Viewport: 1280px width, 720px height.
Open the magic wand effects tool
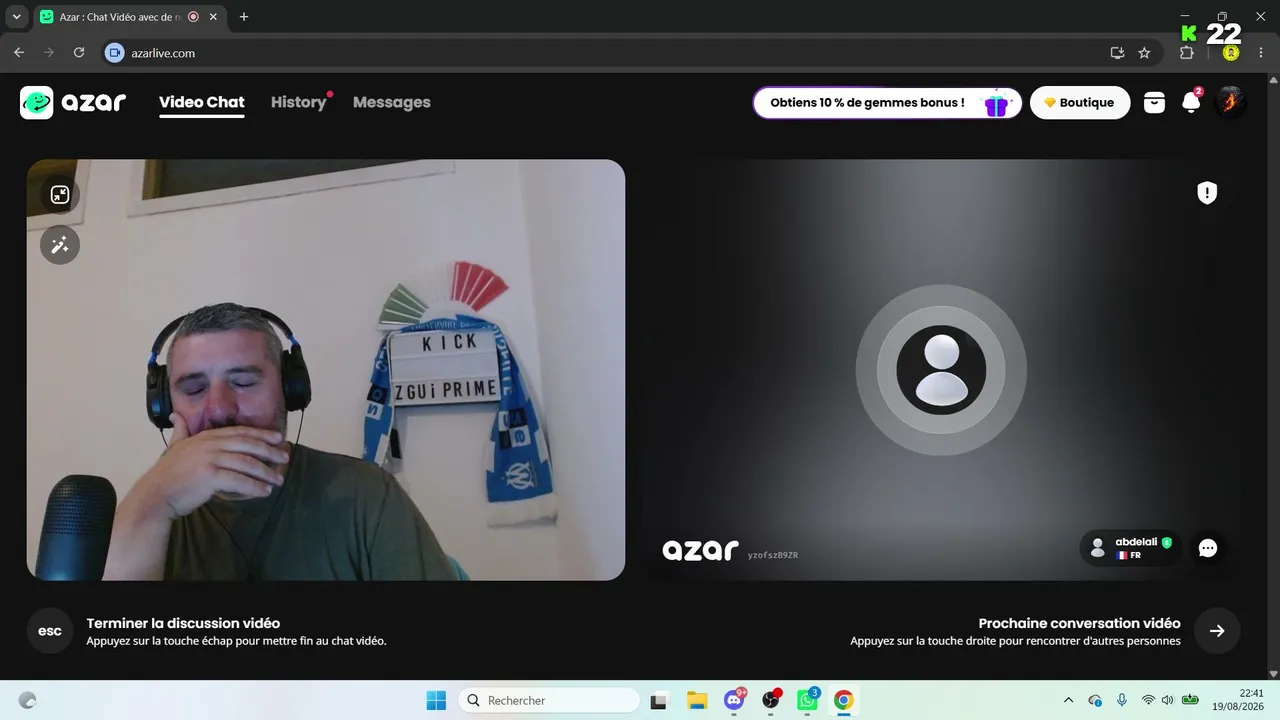[60, 245]
